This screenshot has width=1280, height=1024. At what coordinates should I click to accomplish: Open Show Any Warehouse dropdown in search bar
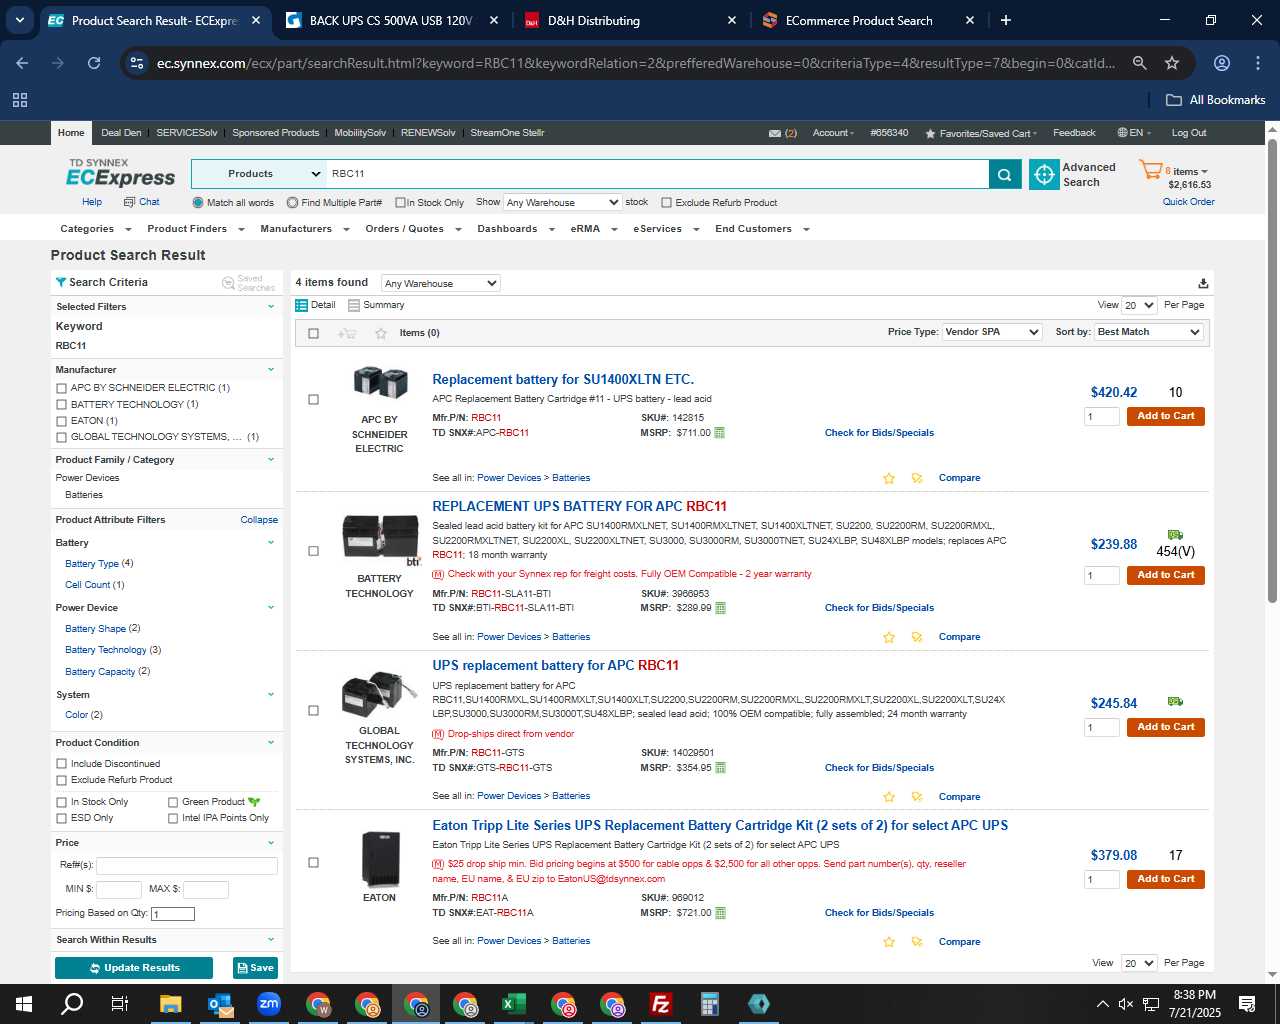pos(563,202)
